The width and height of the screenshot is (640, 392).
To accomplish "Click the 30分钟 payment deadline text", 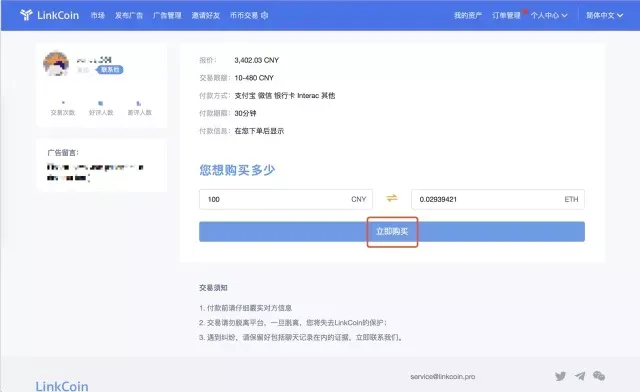I will coord(245,113).
